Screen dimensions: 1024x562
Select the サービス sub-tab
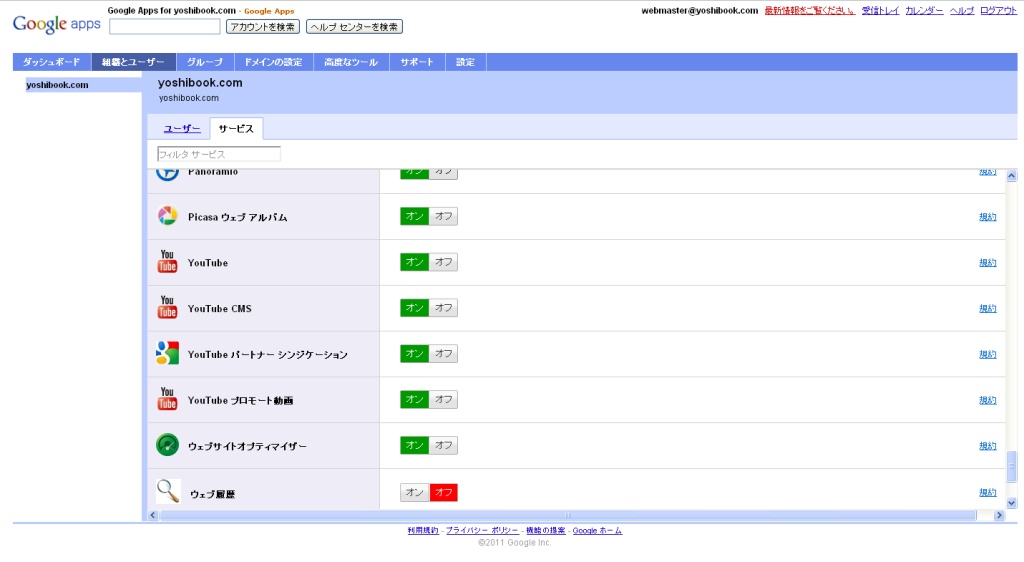[x=236, y=129]
